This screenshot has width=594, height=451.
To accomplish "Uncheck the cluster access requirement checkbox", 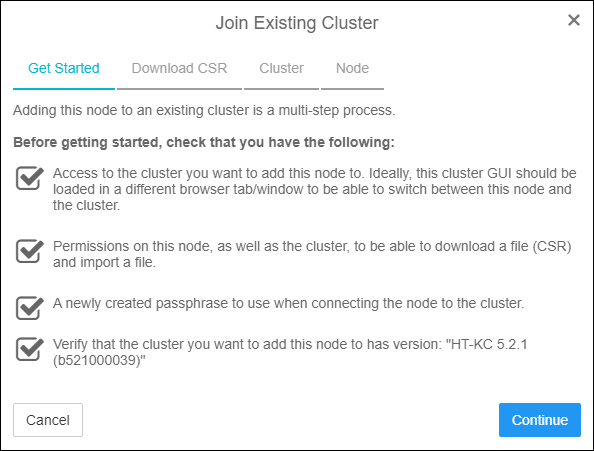I will coord(30,178).
